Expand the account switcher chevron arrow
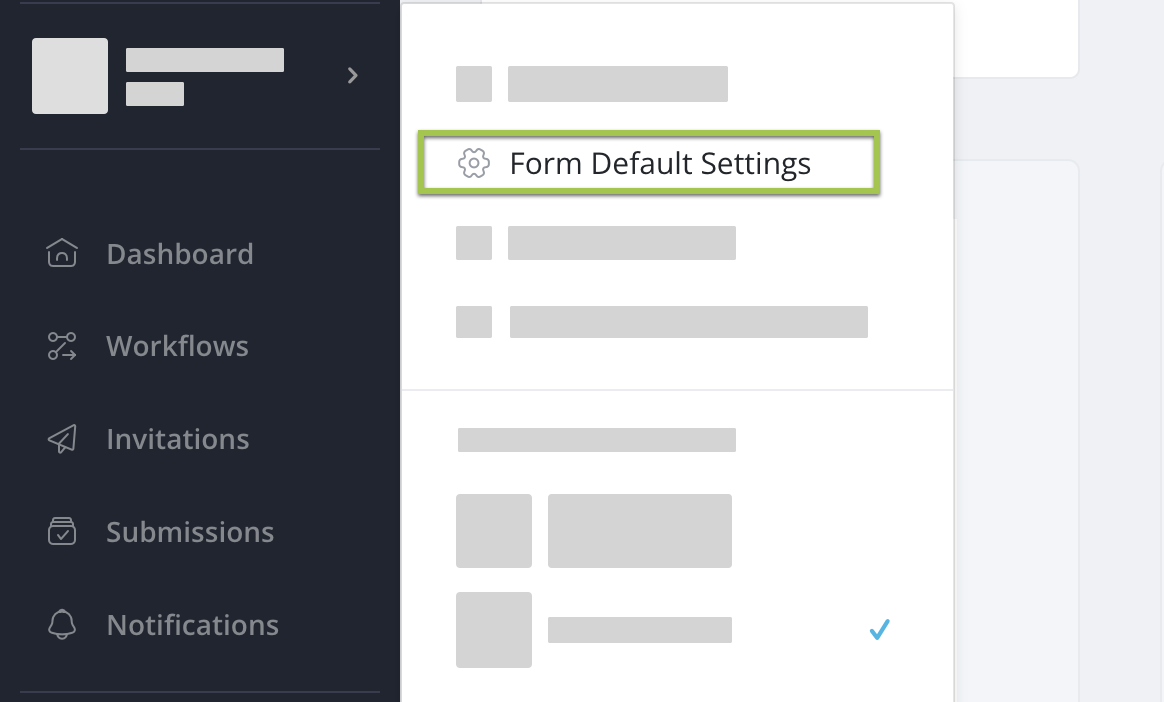 [x=352, y=75]
